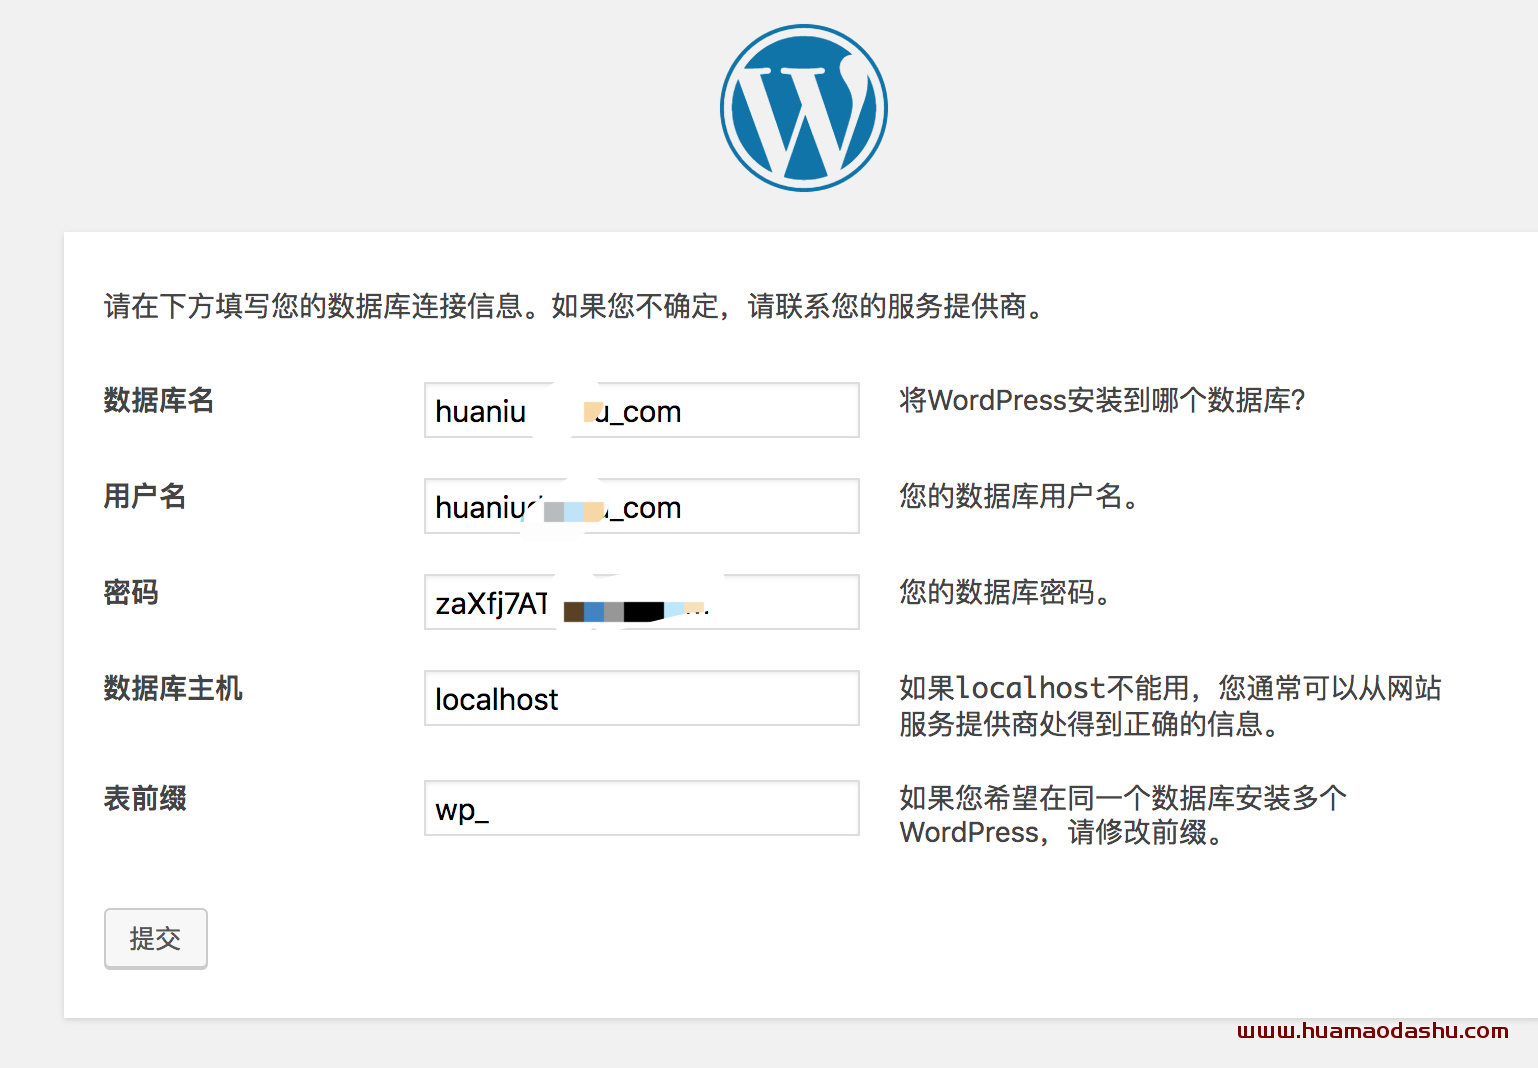Click the text 将WordPress安装到哪个数据库?

[x=1102, y=400]
